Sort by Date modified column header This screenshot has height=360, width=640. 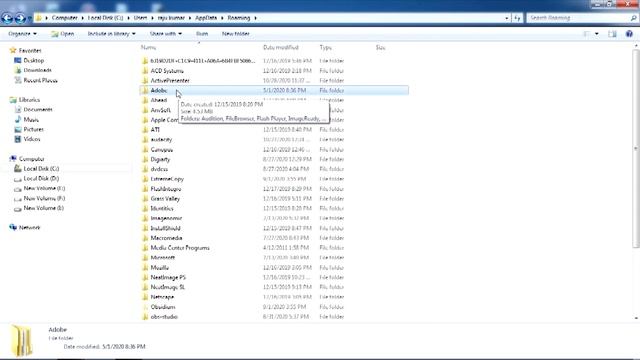281,47
